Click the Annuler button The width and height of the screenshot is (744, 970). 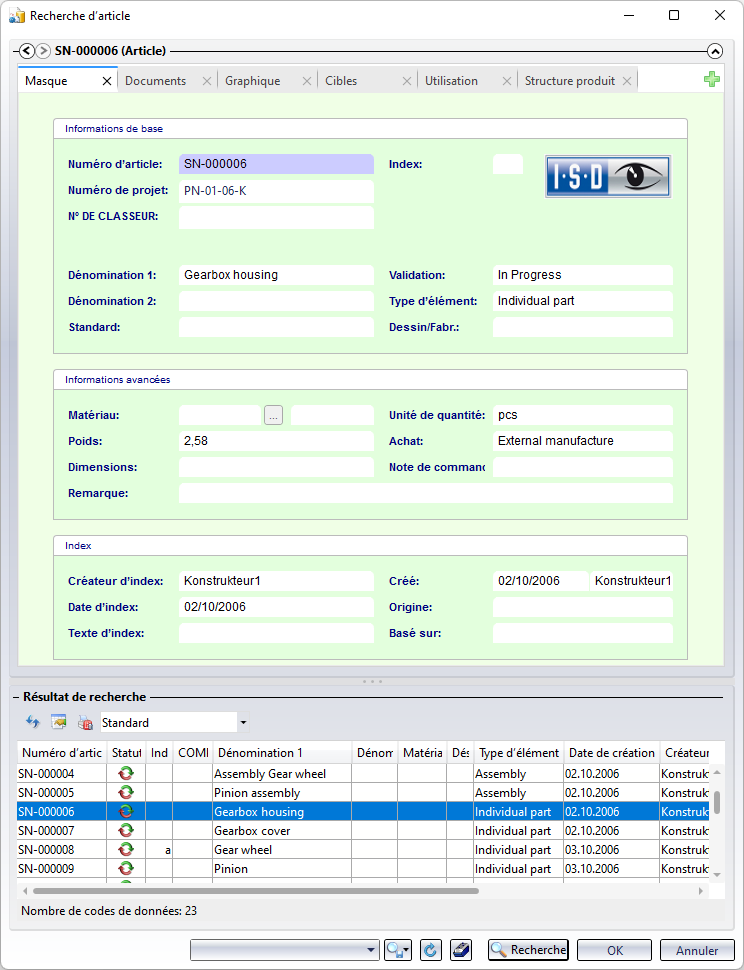click(697, 950)
